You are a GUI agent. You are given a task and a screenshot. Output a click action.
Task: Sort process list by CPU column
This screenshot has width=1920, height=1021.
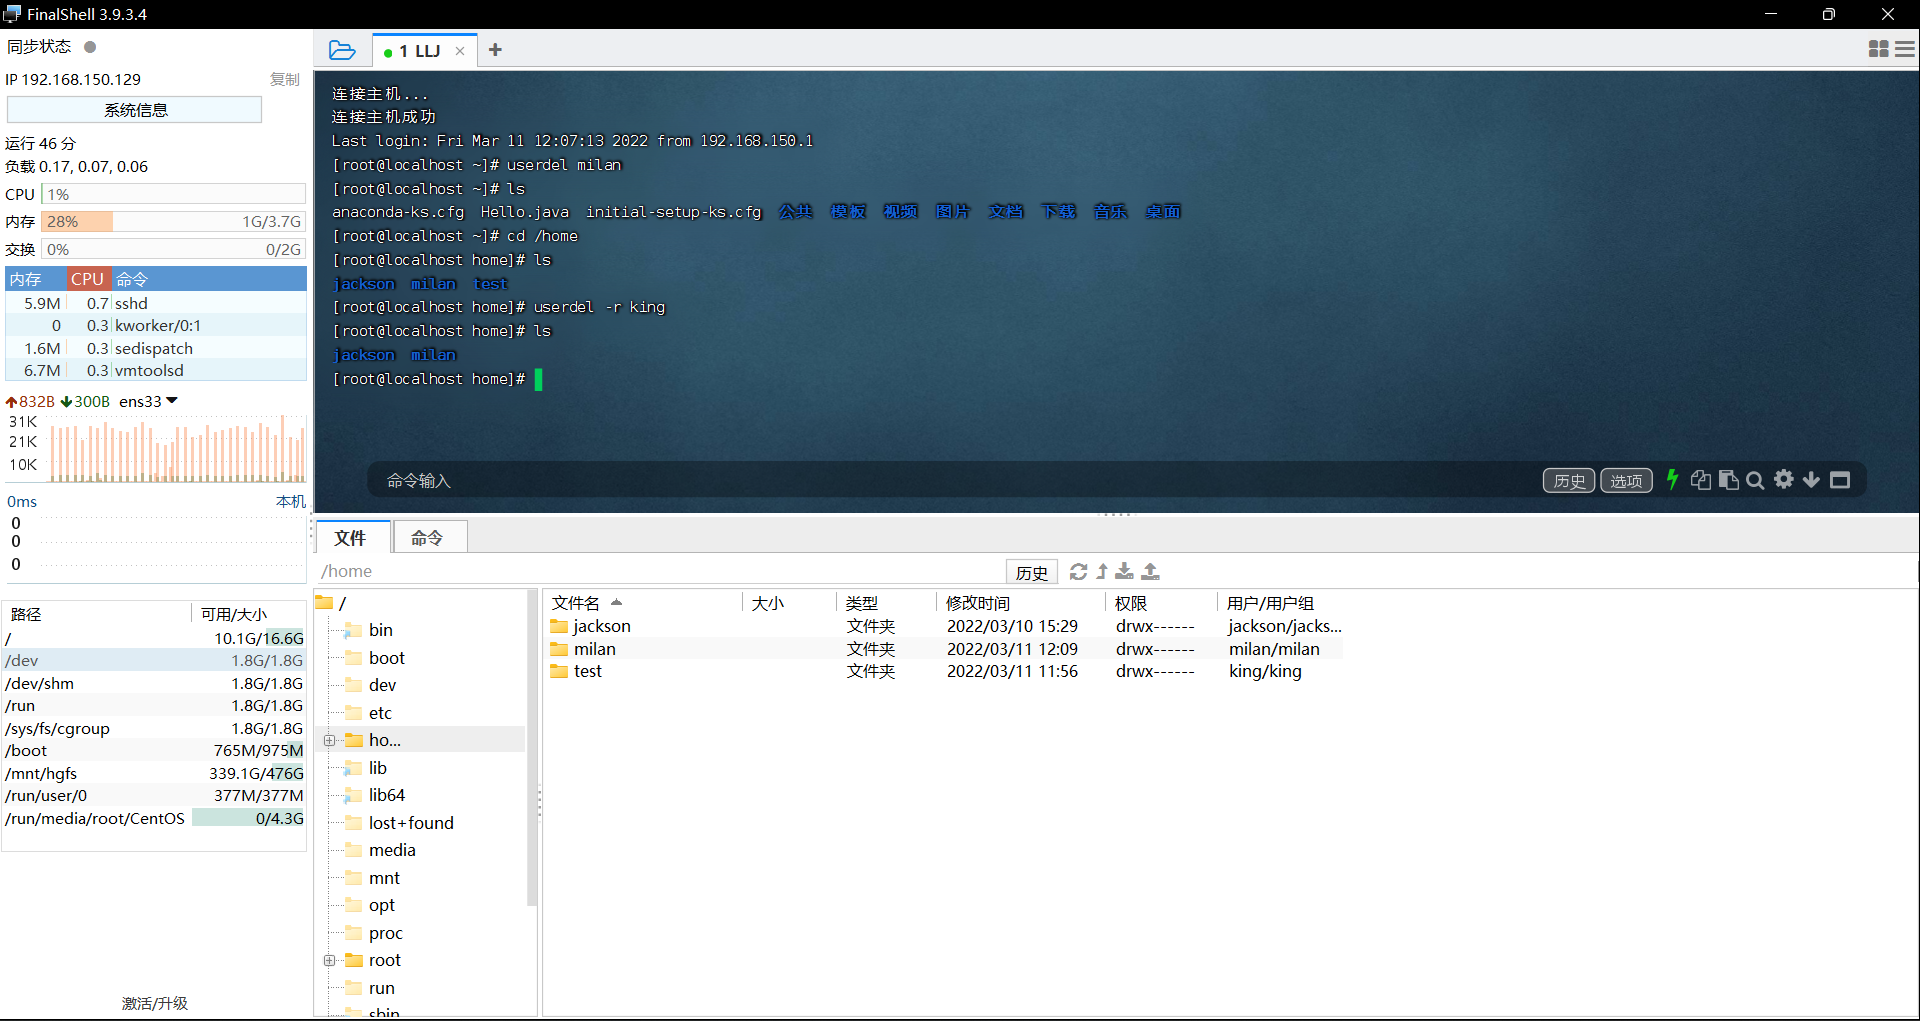click(88, 279)
